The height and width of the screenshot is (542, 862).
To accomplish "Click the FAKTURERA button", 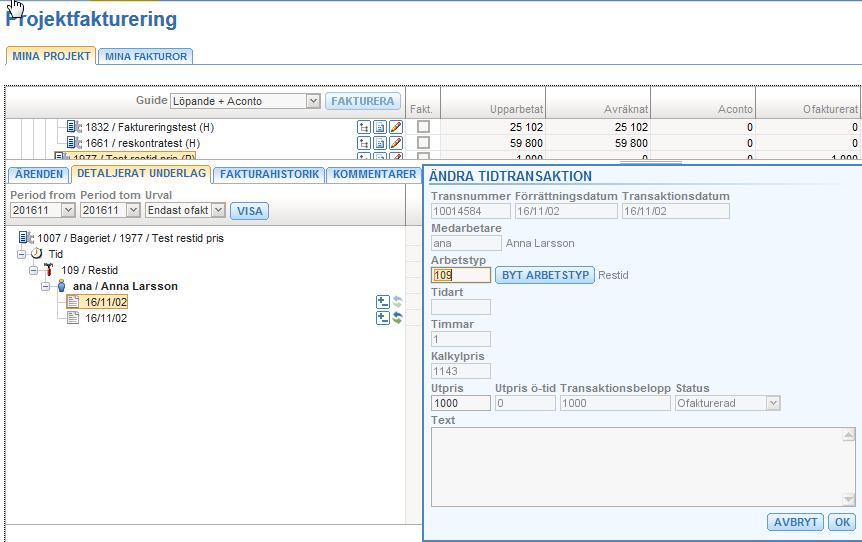I will (x=363, y=101).
